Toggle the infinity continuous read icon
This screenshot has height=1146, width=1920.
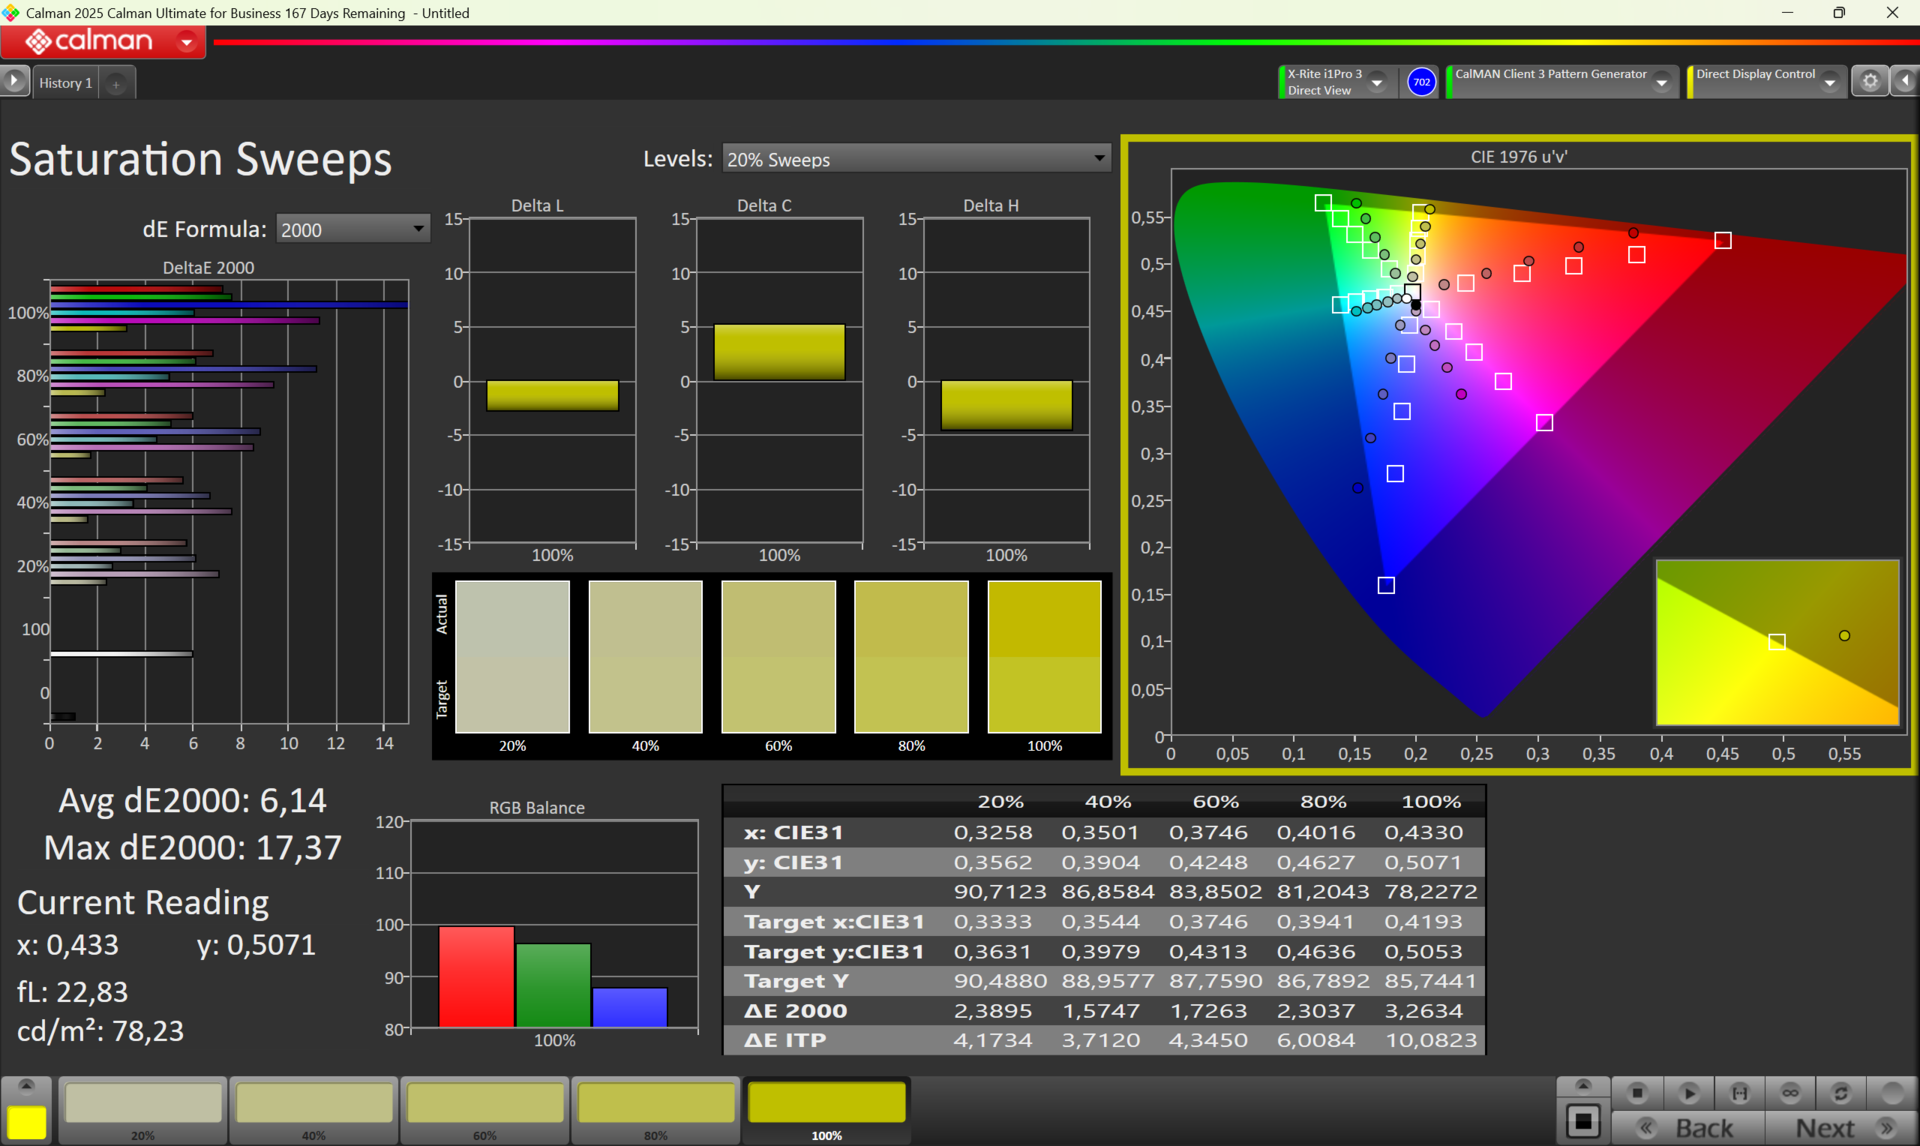1790,1092
